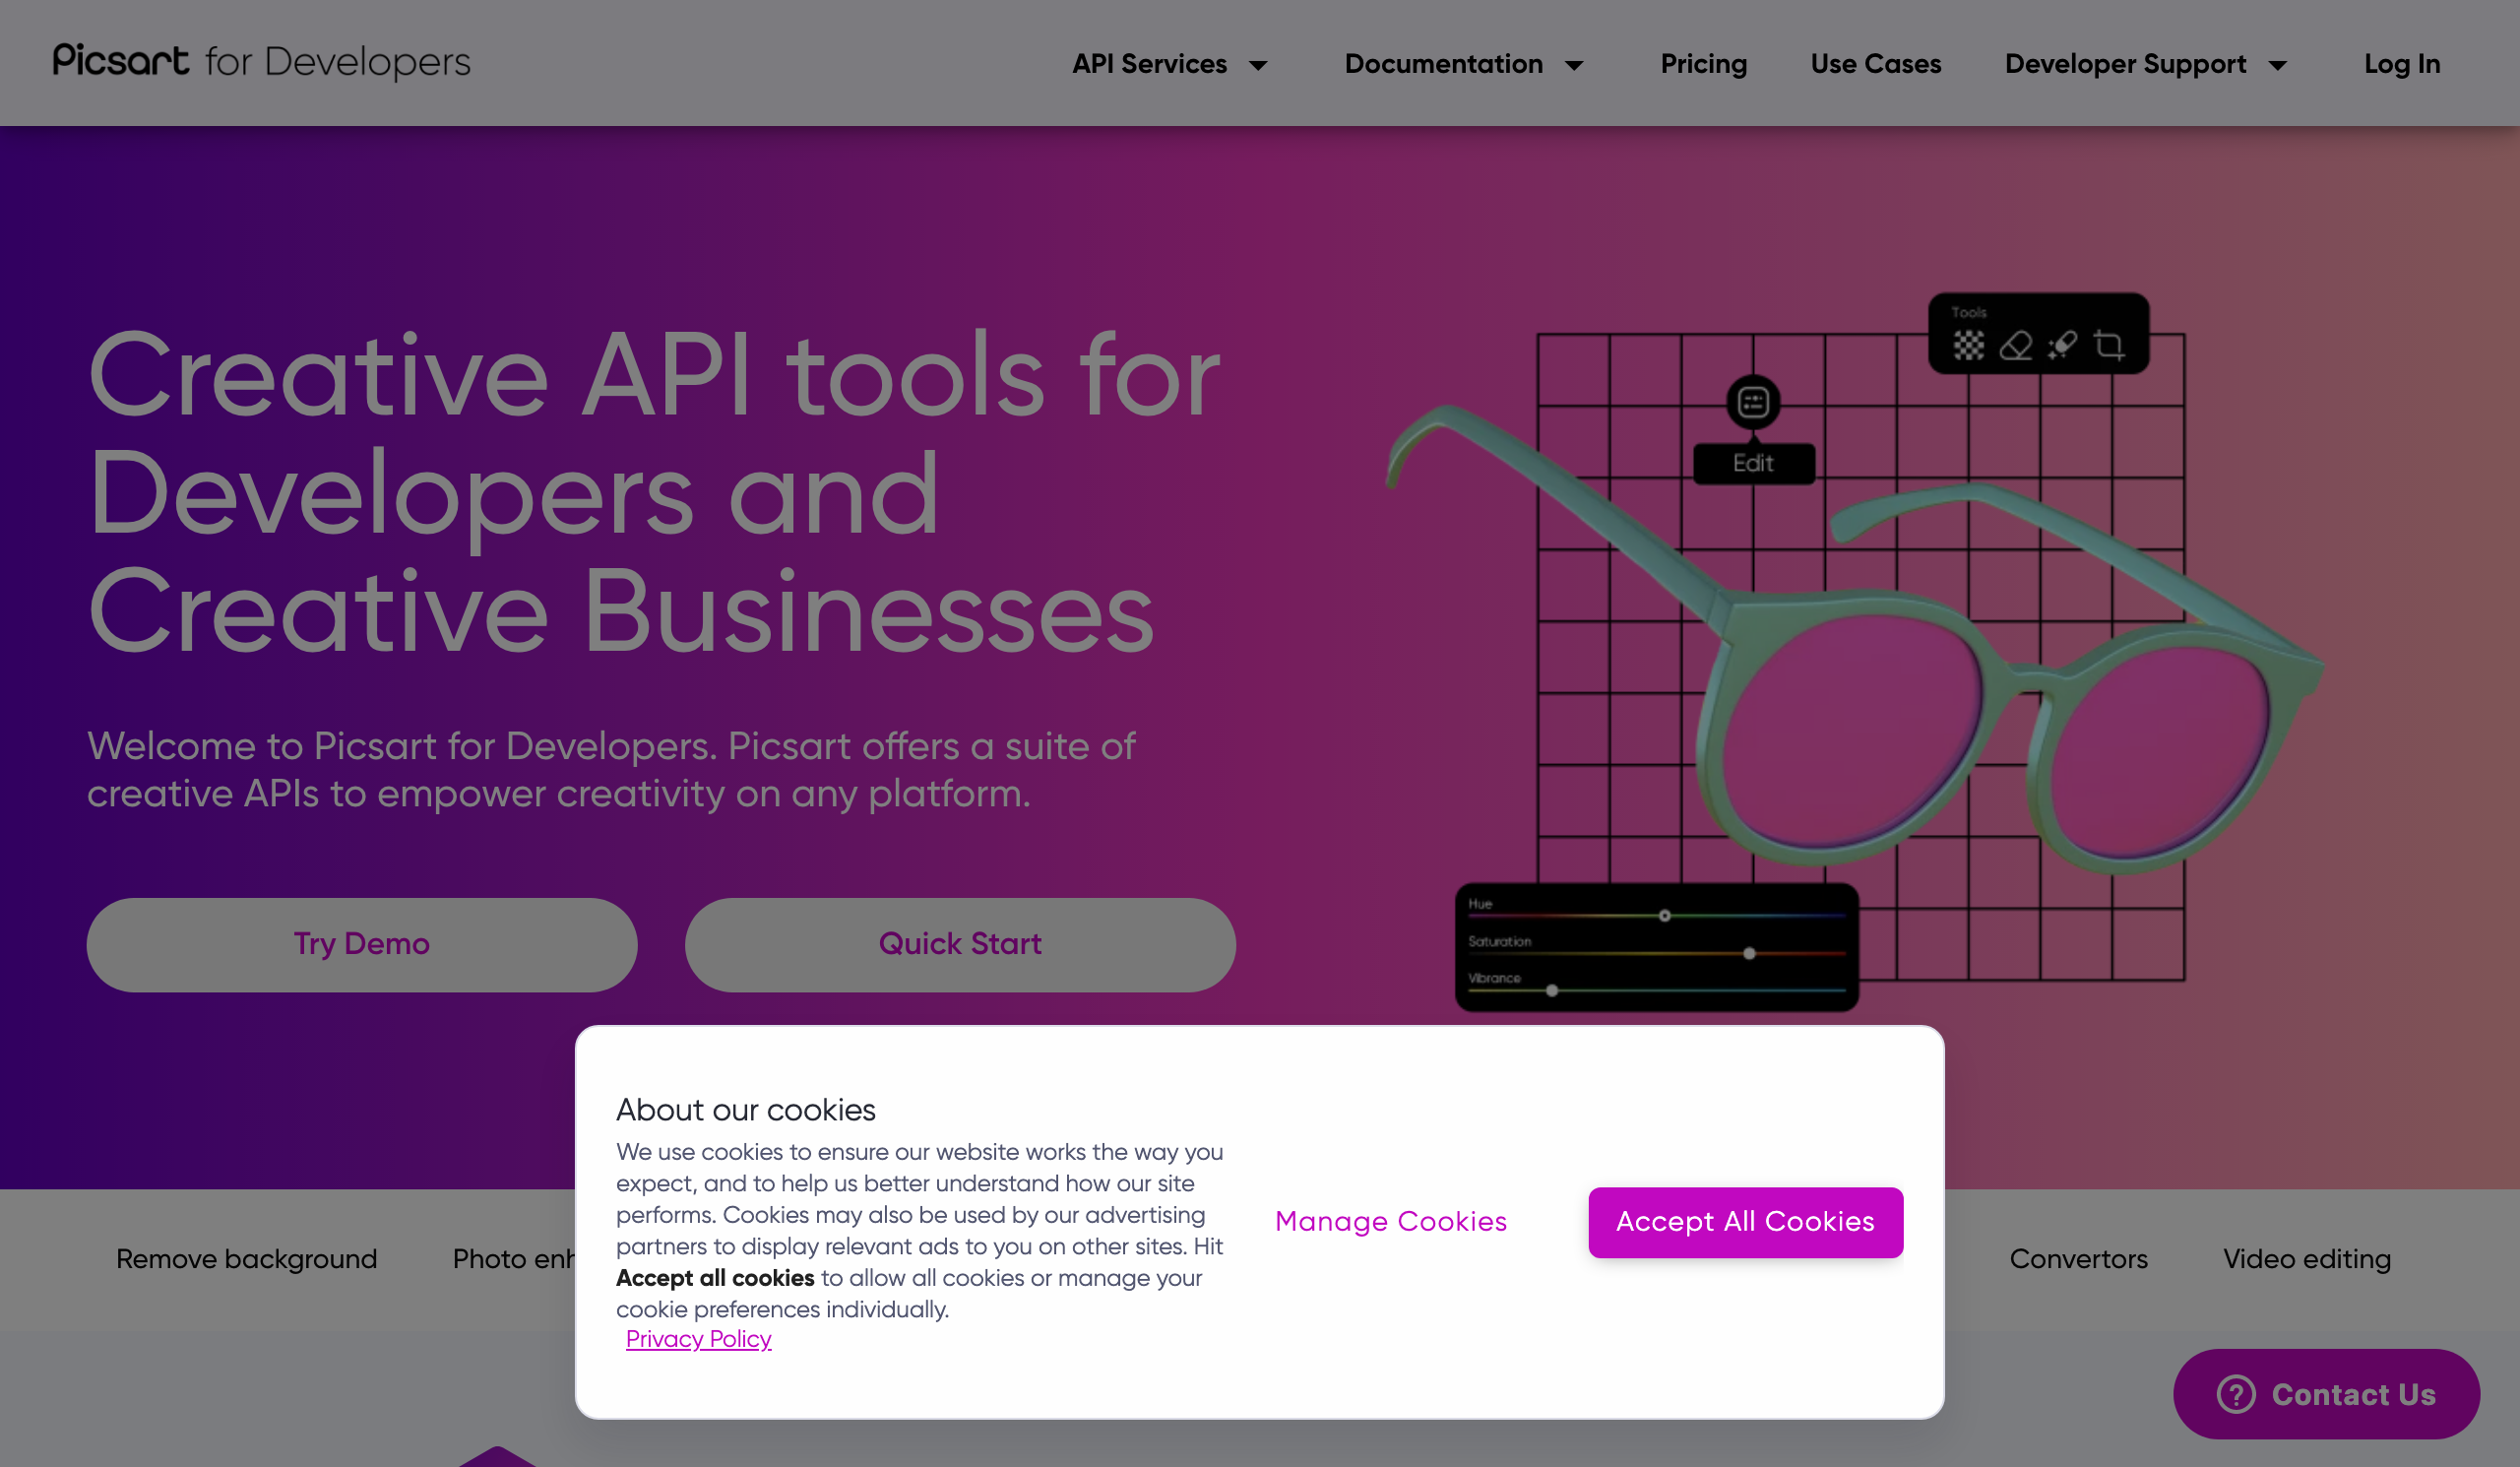The width and height of the screenshot is (2520, 1467).
Task: Expand the API Services dropdown arrow
Action: (1258, 65)
